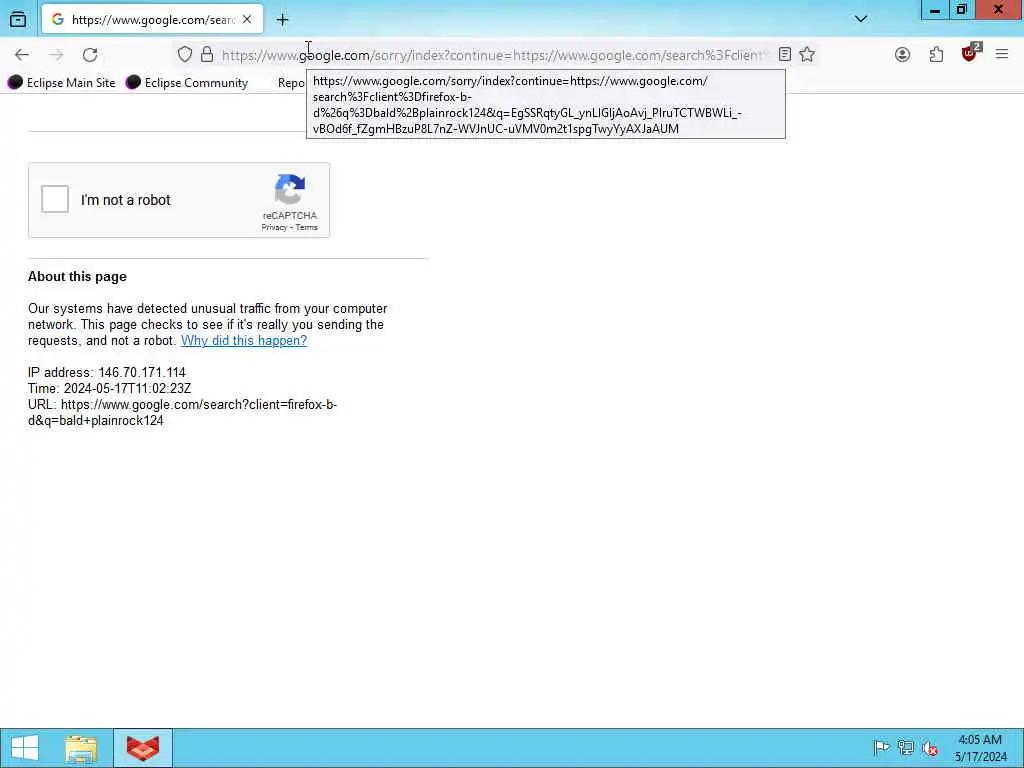Open the uBlock Origin extension icon
Viewport: 1024px width, 768px height.
coord(970,54)
